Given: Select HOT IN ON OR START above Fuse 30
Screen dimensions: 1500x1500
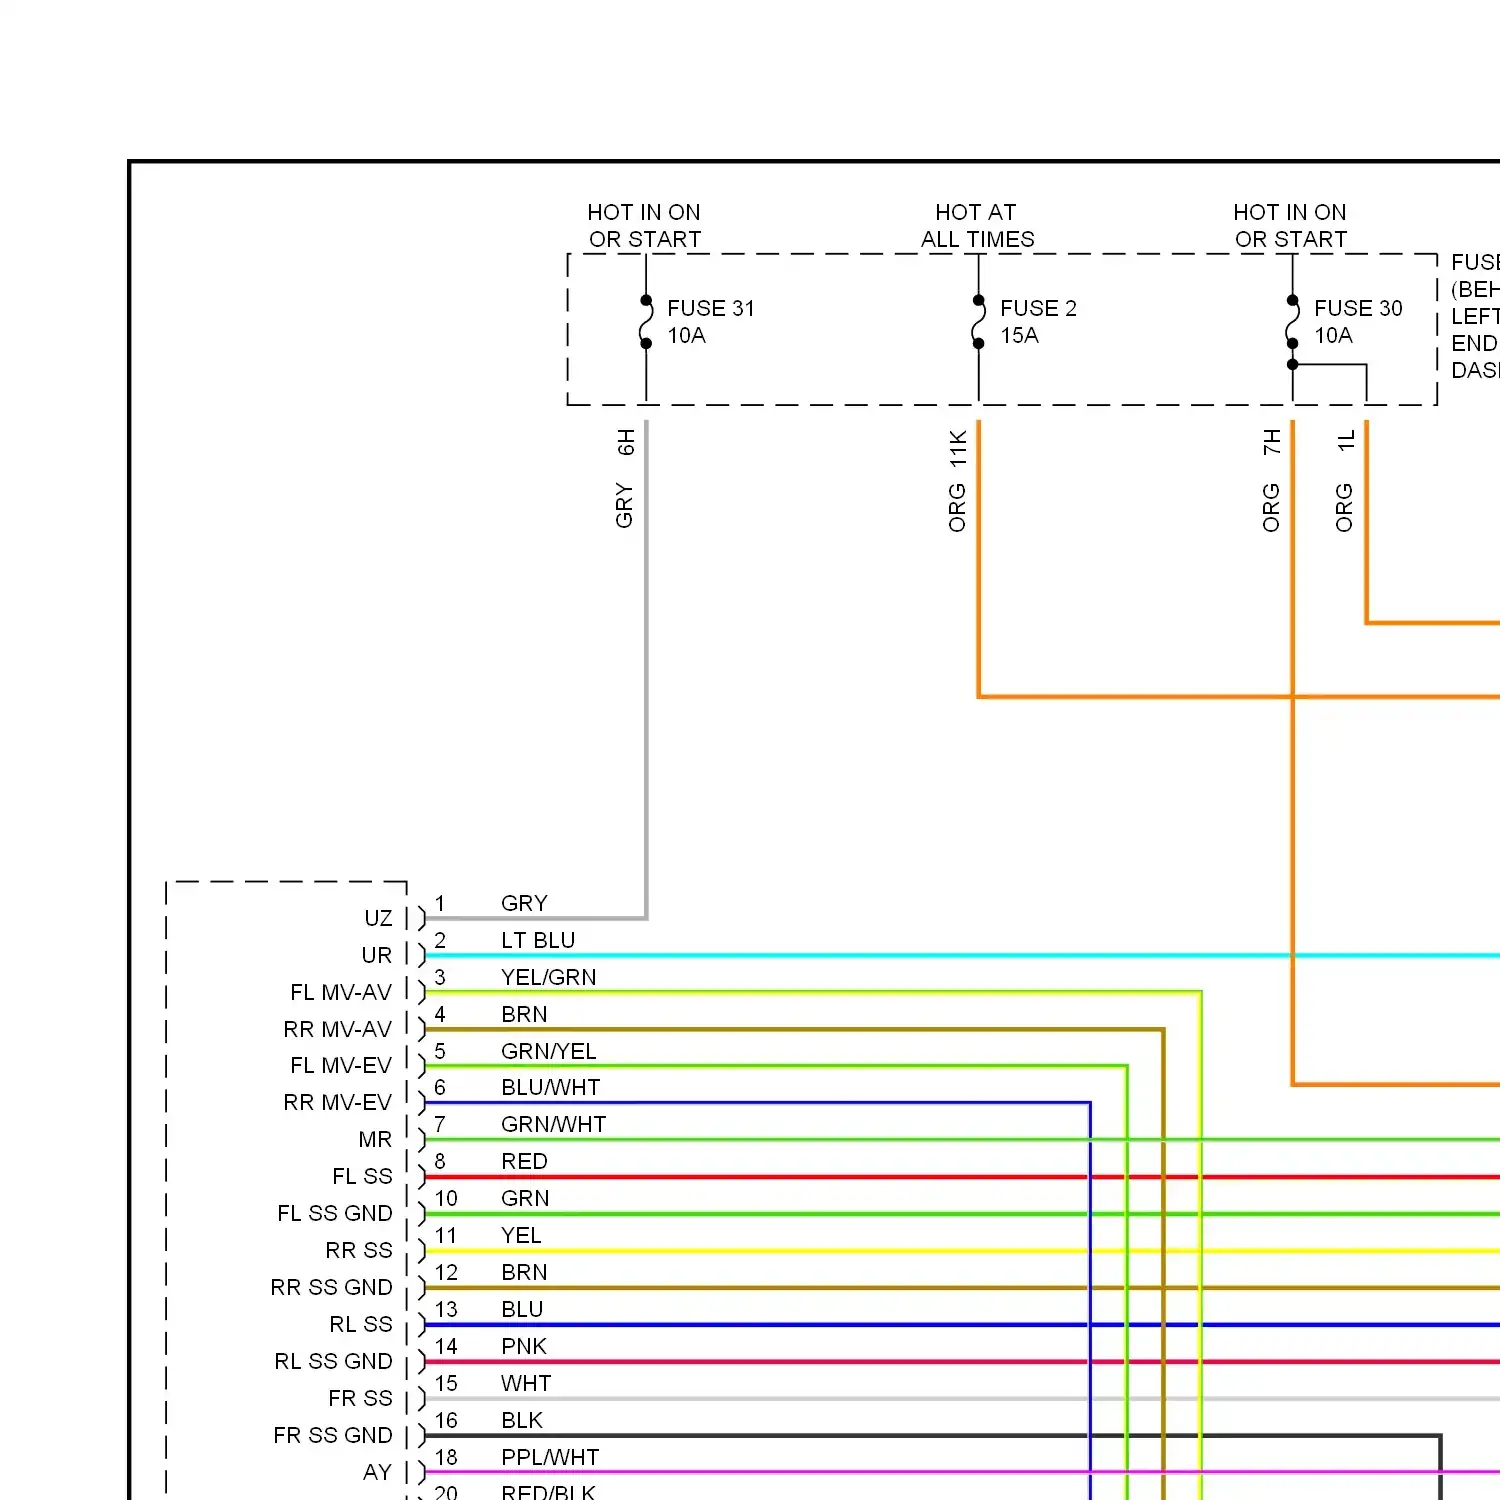Looking at the screenshot, I should click(x=1290, y=226).
